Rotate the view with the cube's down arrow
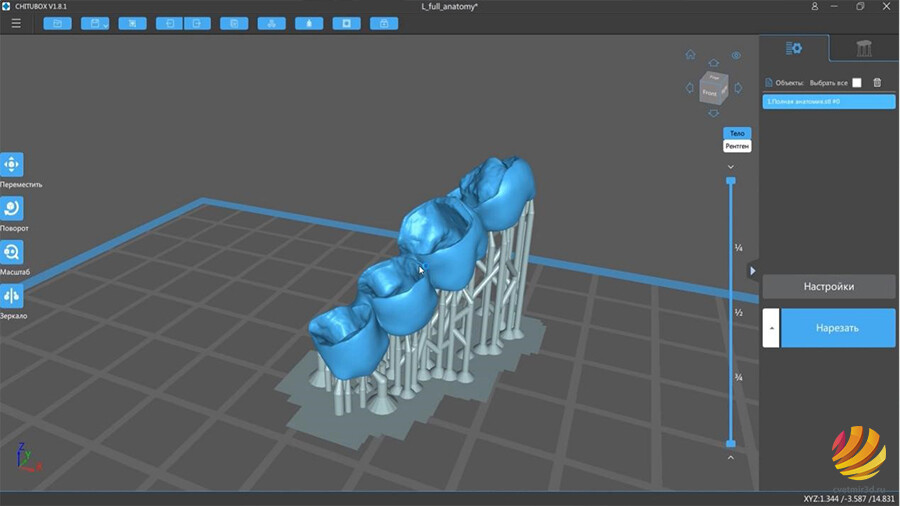 (713, 114)
